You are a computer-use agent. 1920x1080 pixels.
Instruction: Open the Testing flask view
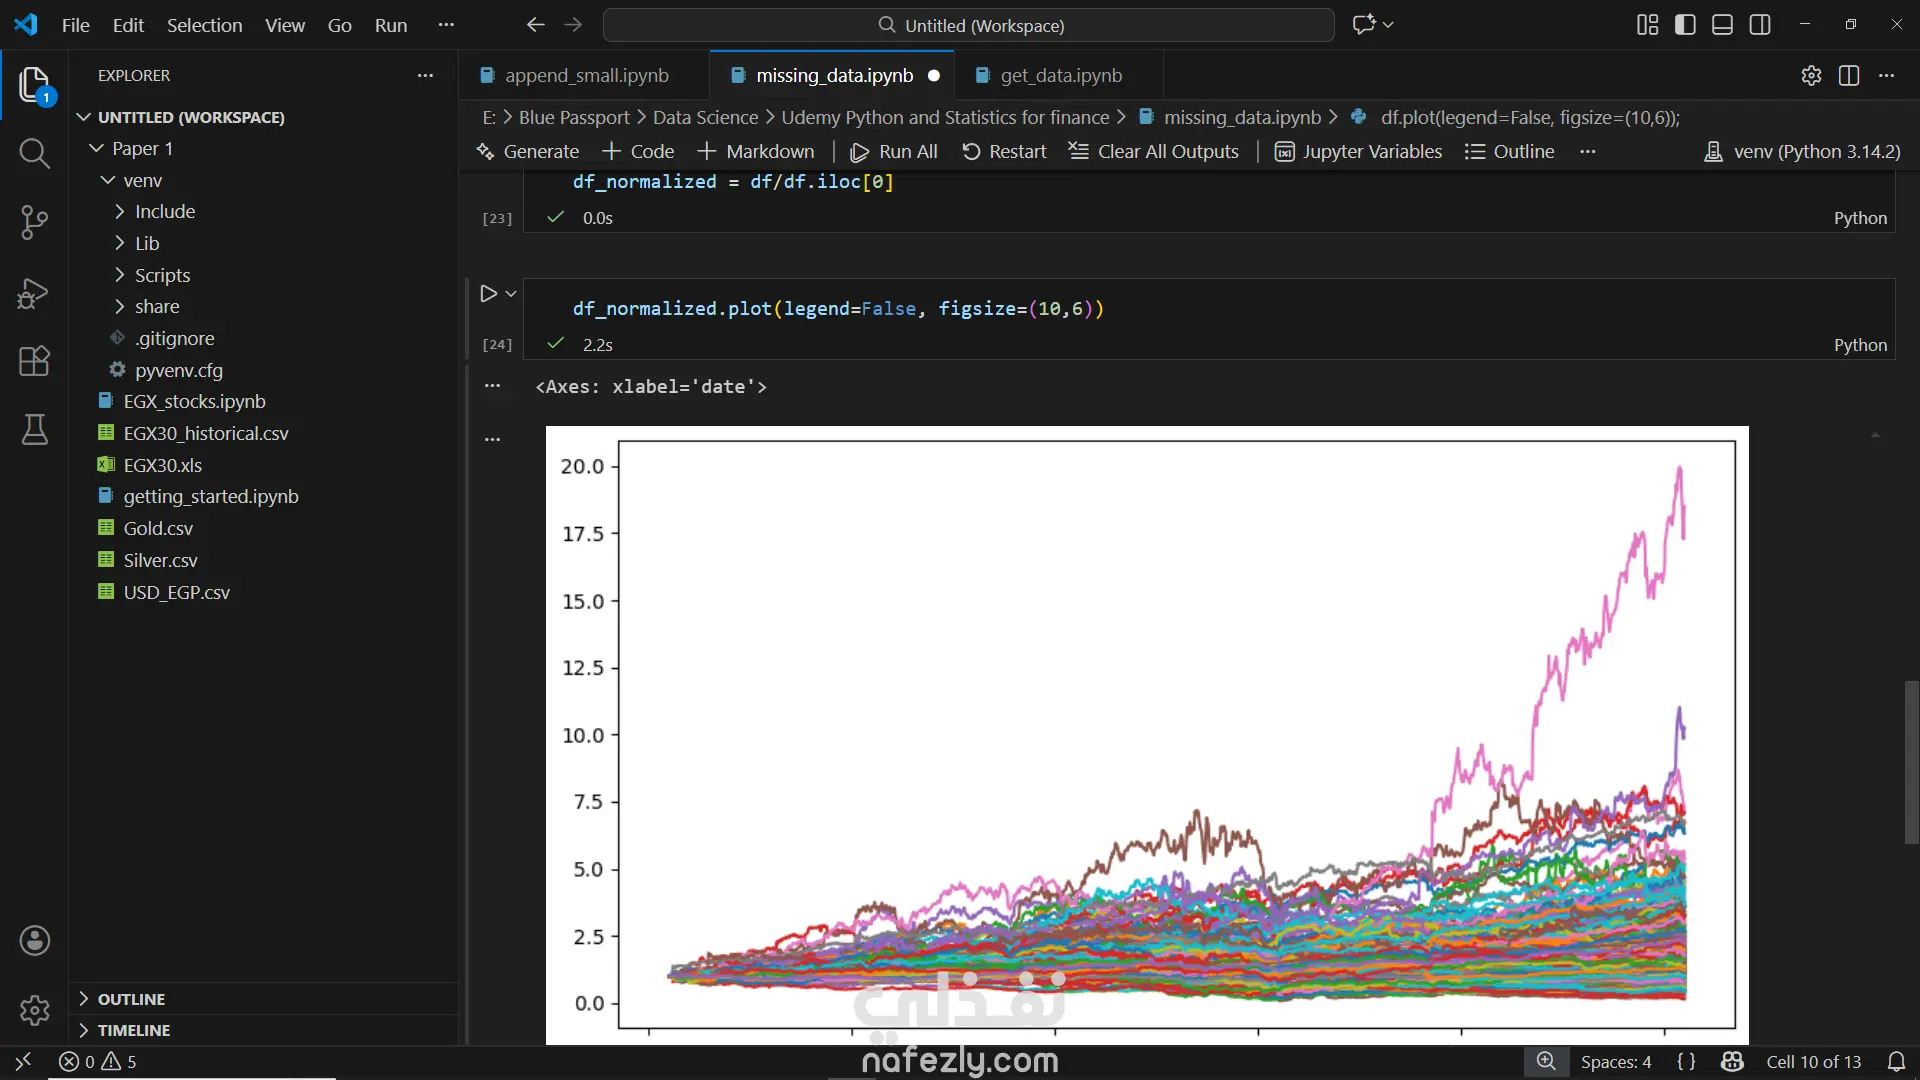34,430
